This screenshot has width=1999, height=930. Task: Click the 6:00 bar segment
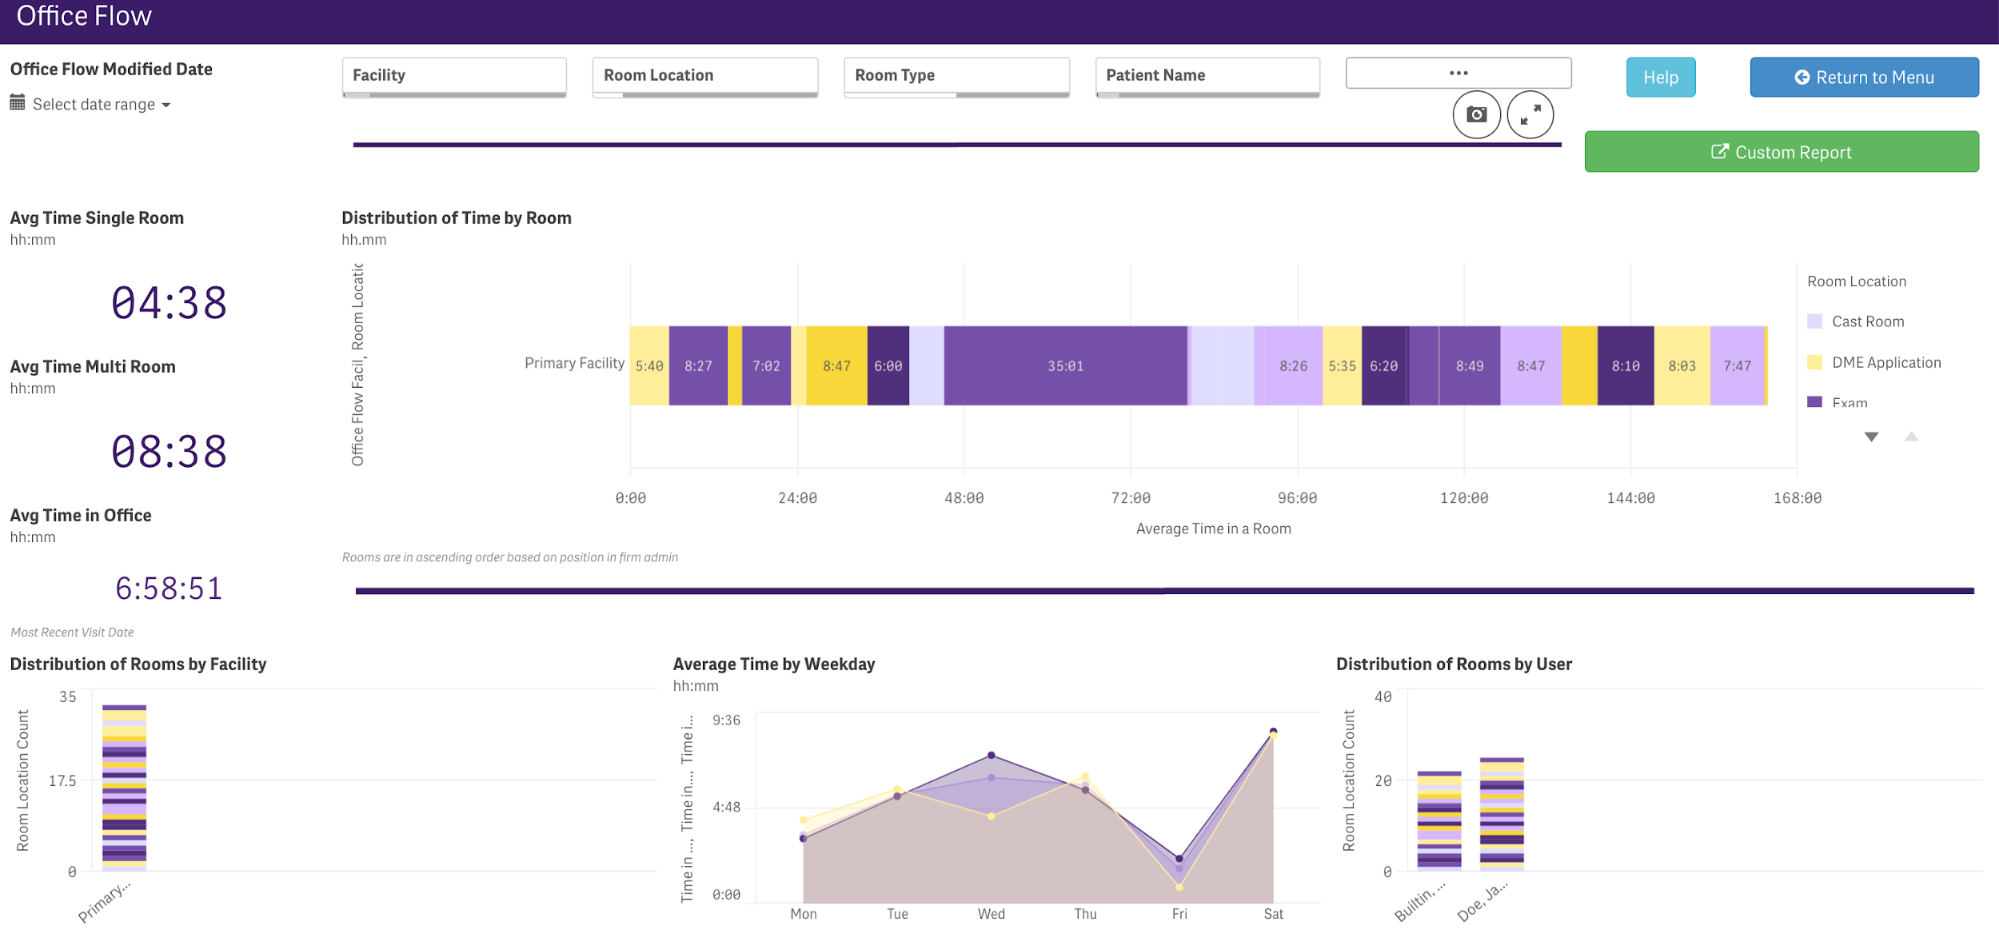click(x=888, y=366)
